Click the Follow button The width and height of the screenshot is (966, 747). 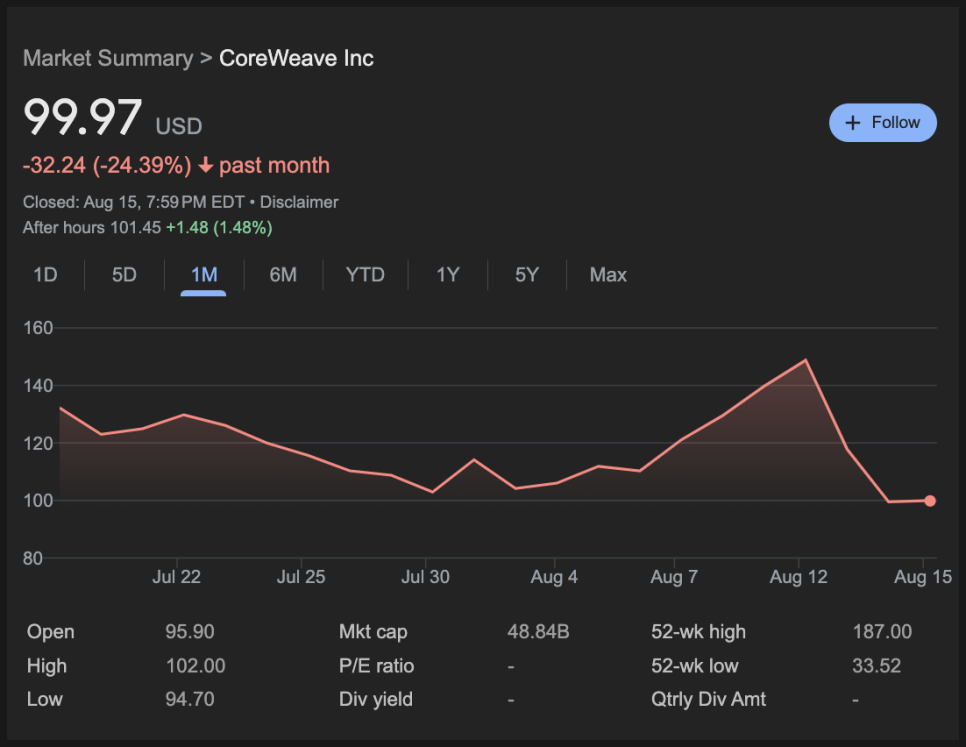coord(883,123)
